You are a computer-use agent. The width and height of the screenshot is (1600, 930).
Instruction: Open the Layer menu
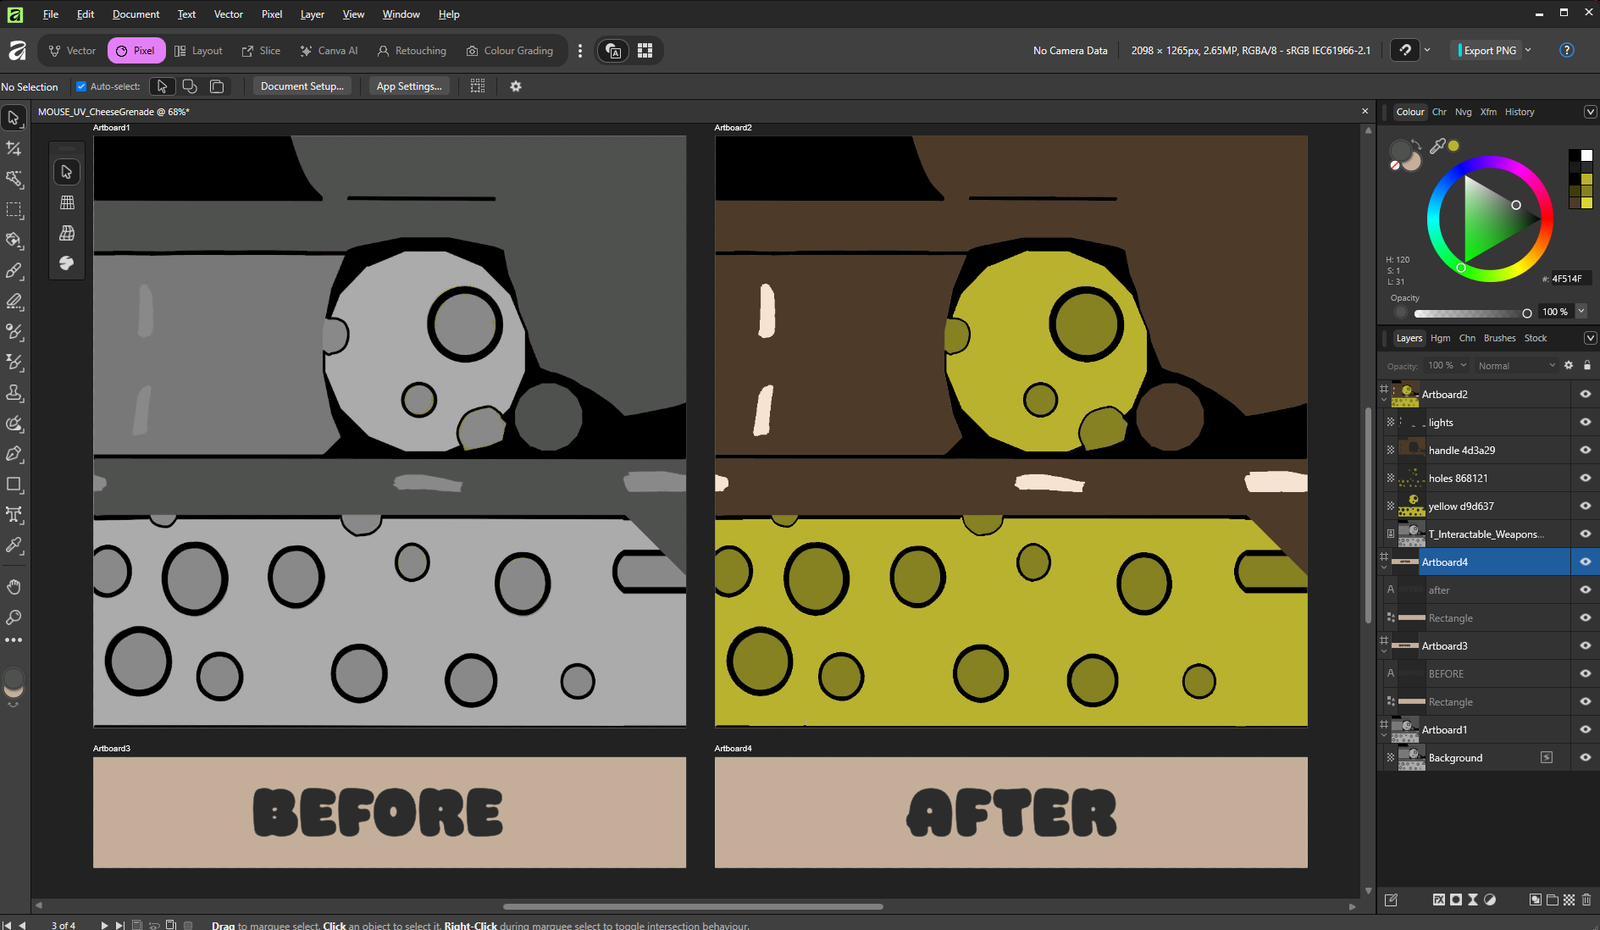click(312, 14)
